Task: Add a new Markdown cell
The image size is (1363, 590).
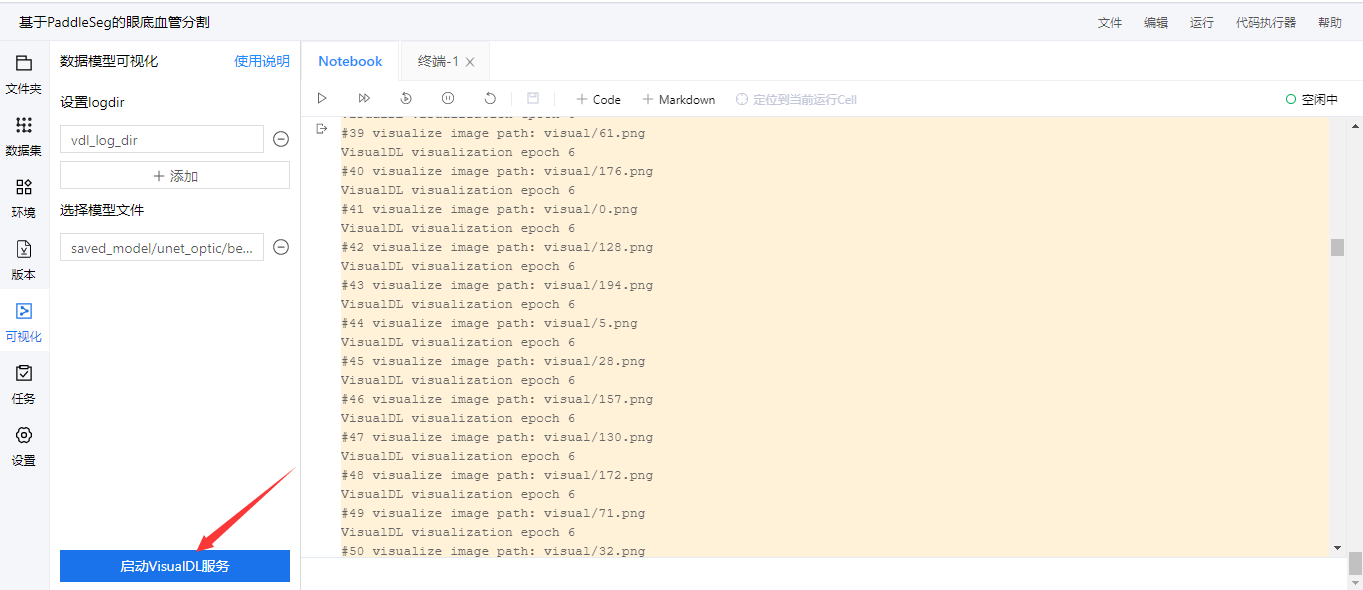Action: coord(678,99)
